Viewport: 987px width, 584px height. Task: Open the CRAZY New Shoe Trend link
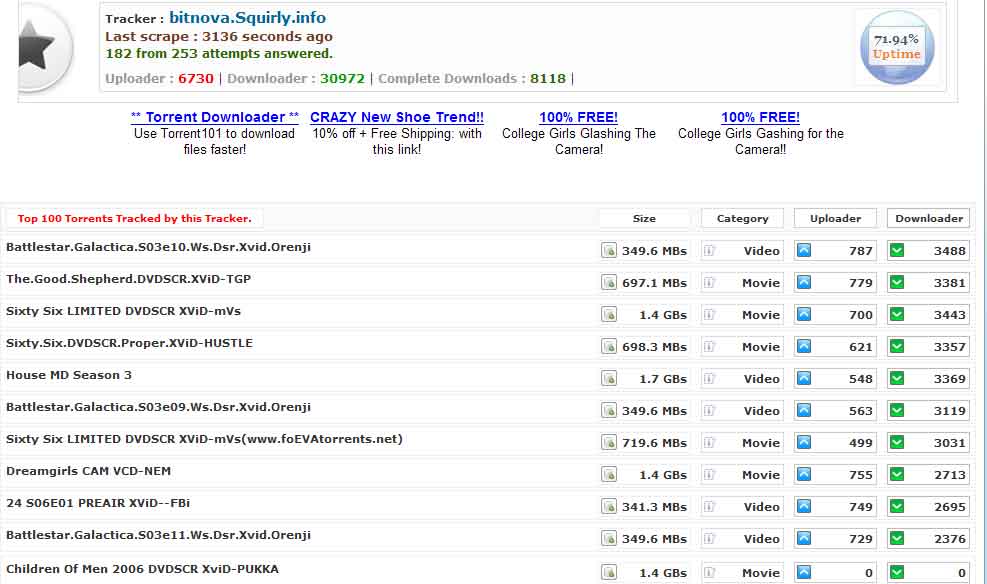point(397,117)
